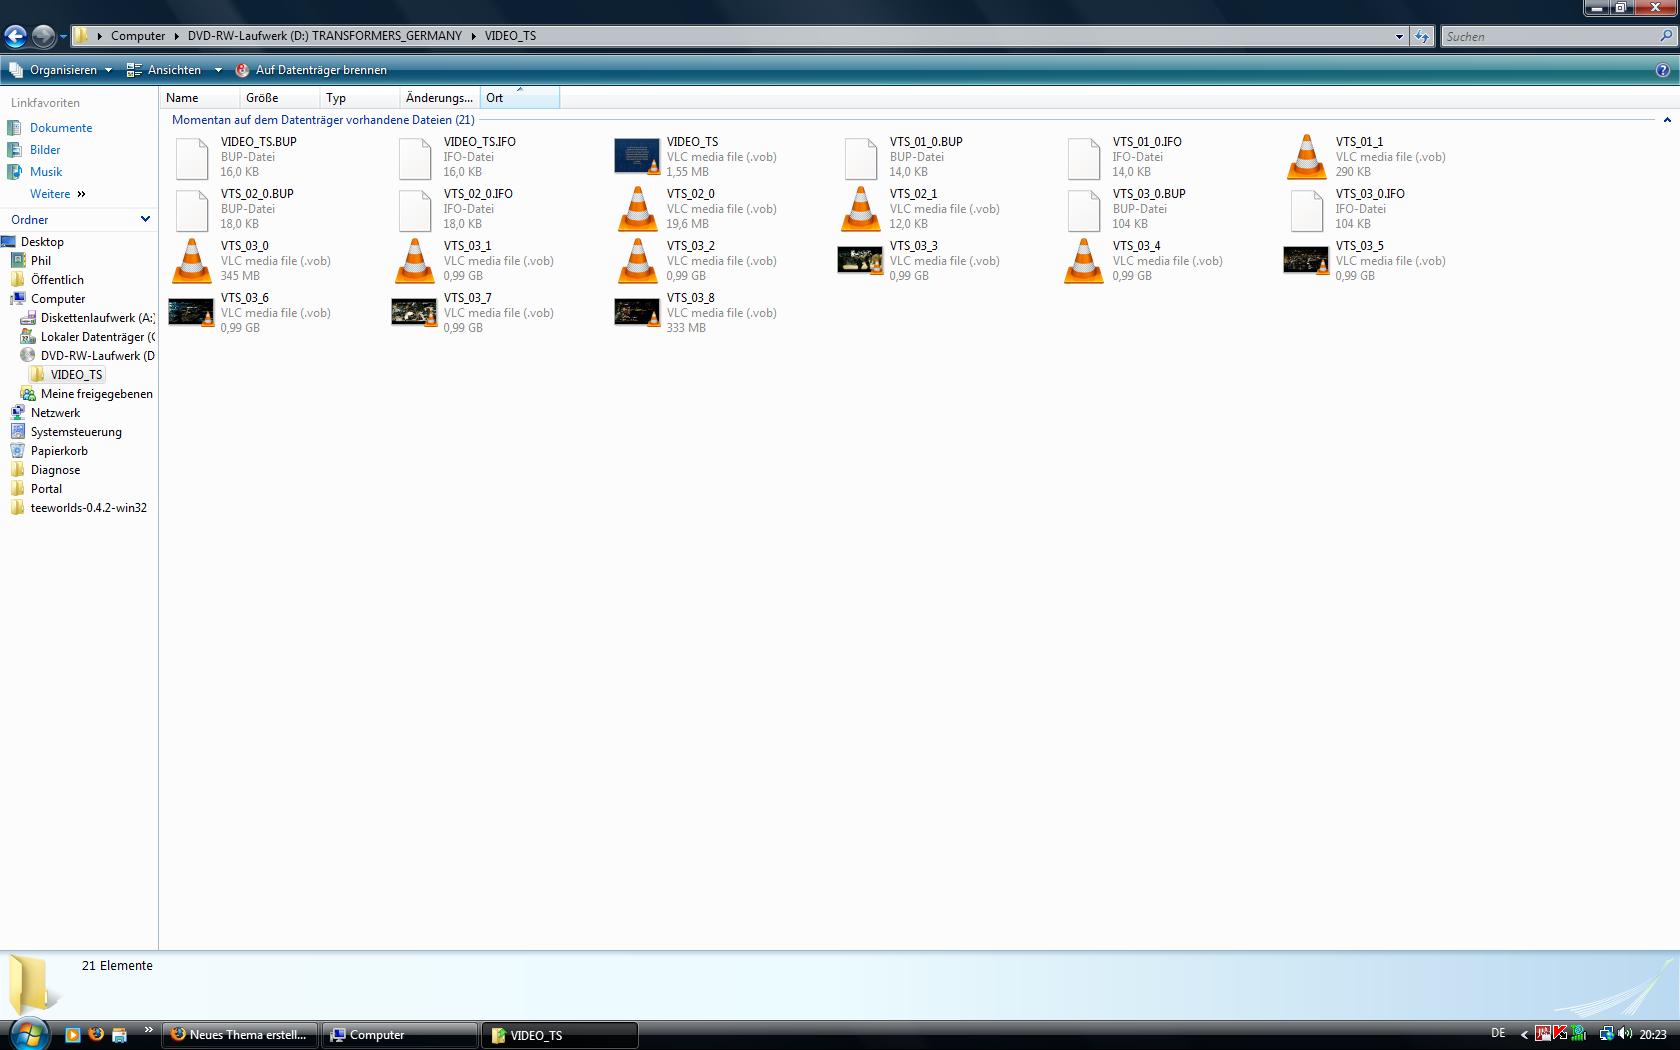Click the volume icon in system tray
This screenshot has height=1050, width=1680.
click(x=1625, y=1034)
